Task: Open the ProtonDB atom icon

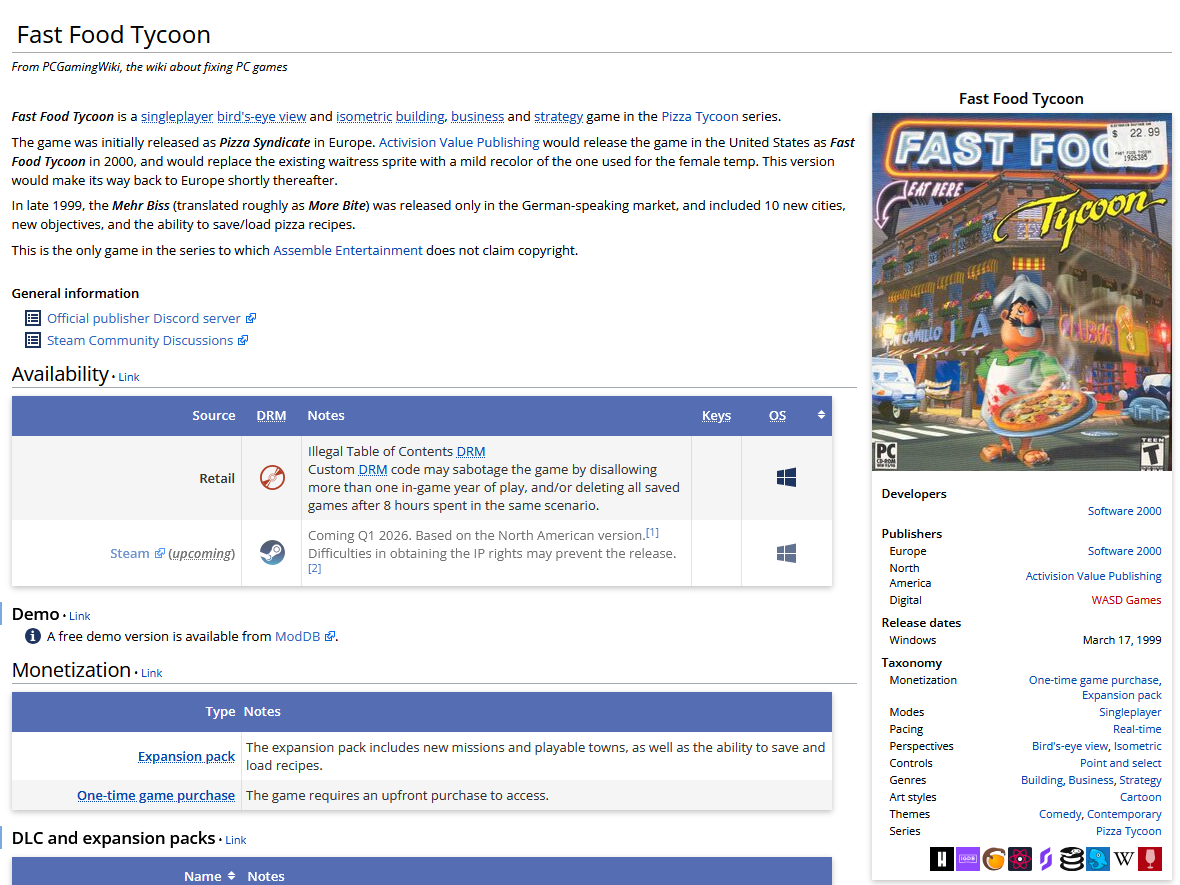Action: [1020, 859]
